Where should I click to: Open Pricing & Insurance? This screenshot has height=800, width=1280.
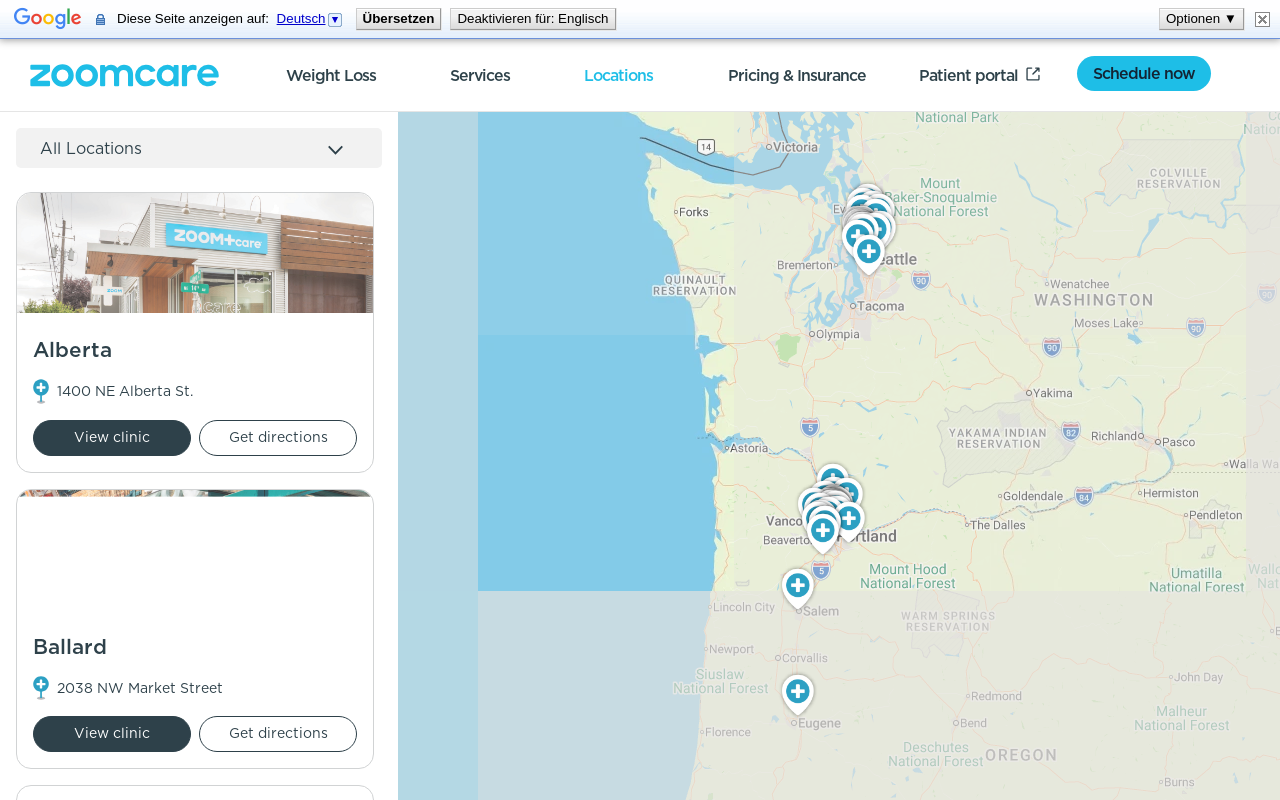pos(797,76)
